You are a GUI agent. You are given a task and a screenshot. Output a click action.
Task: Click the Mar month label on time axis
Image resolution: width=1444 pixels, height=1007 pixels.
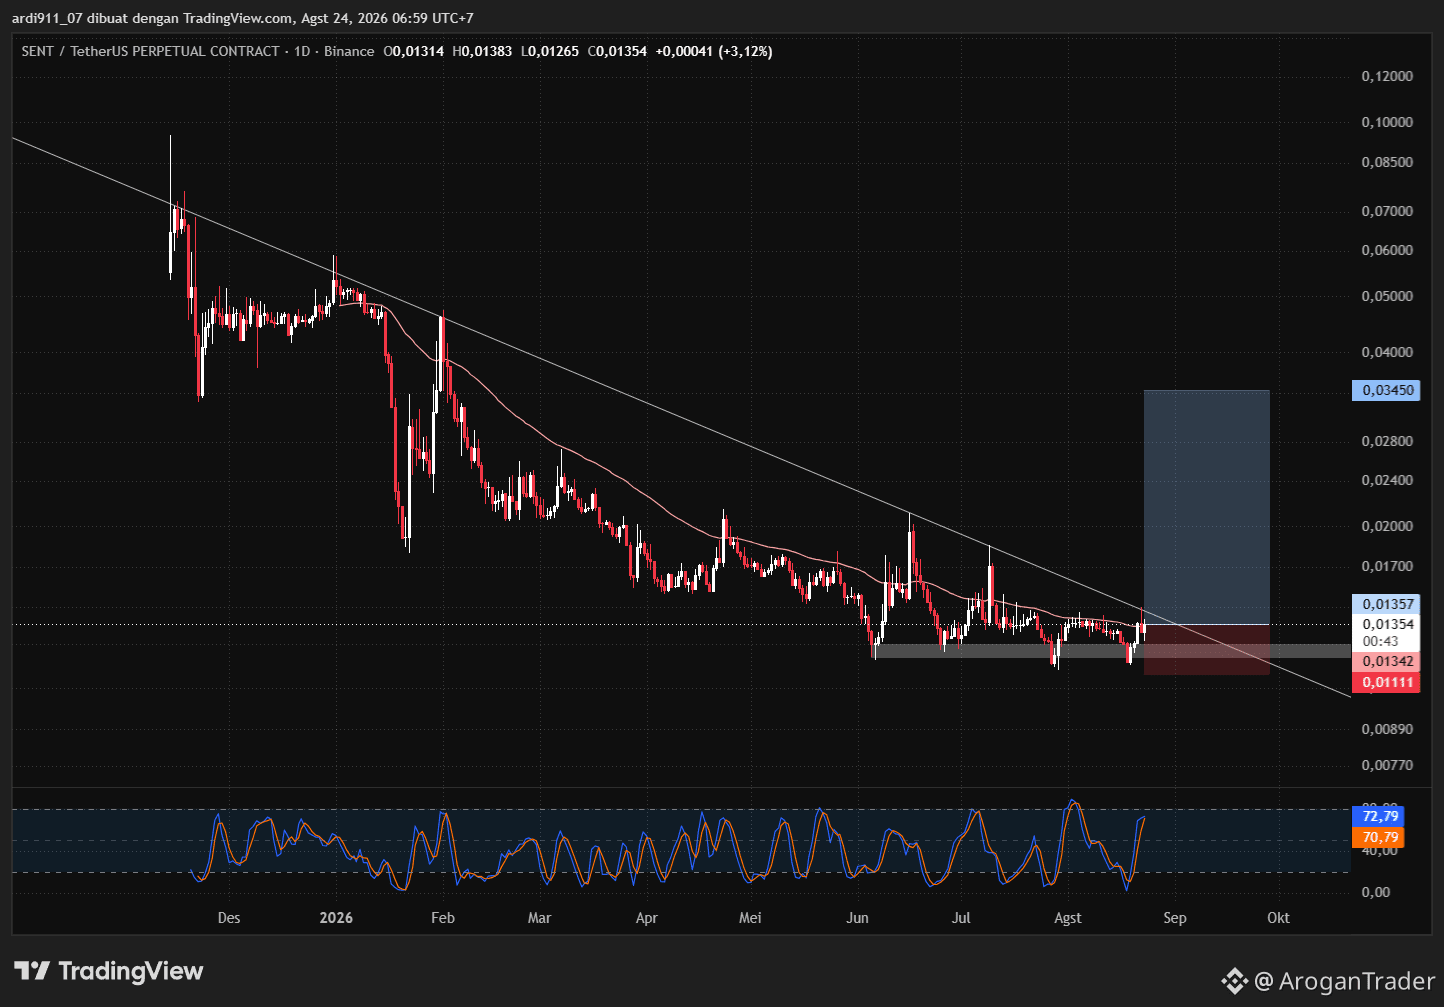tap(539, 918)
